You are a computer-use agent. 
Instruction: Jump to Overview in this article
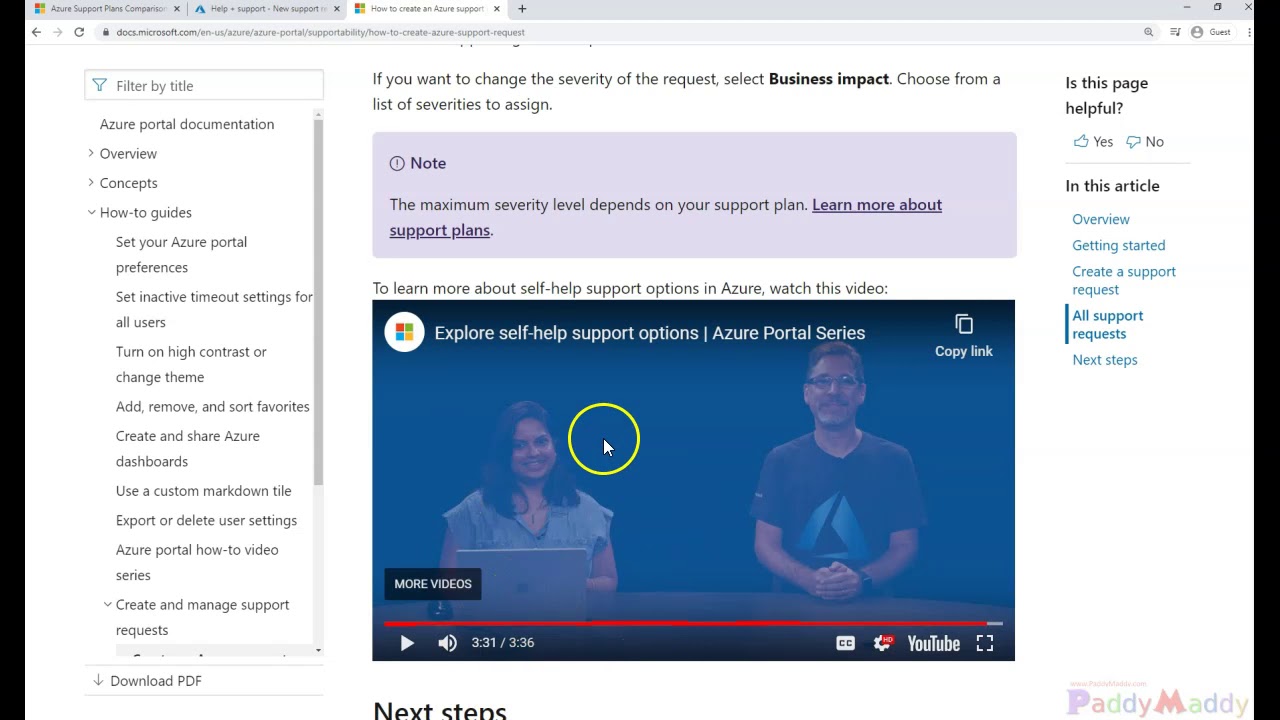[1101, 219]
